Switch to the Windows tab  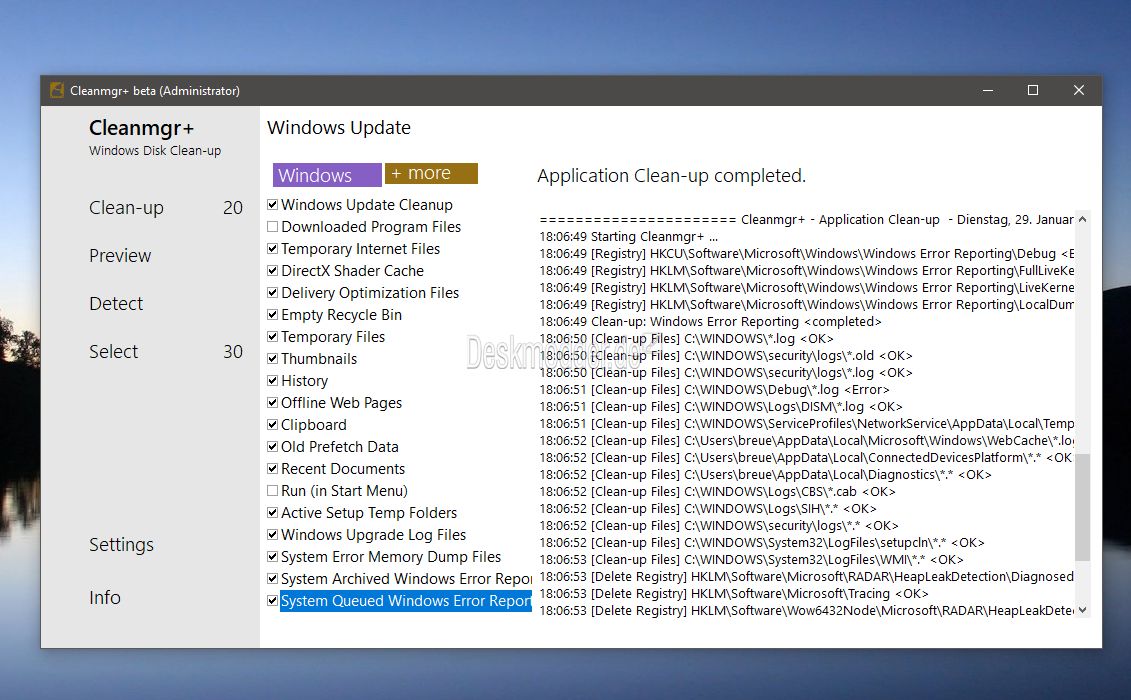[327, 175]
